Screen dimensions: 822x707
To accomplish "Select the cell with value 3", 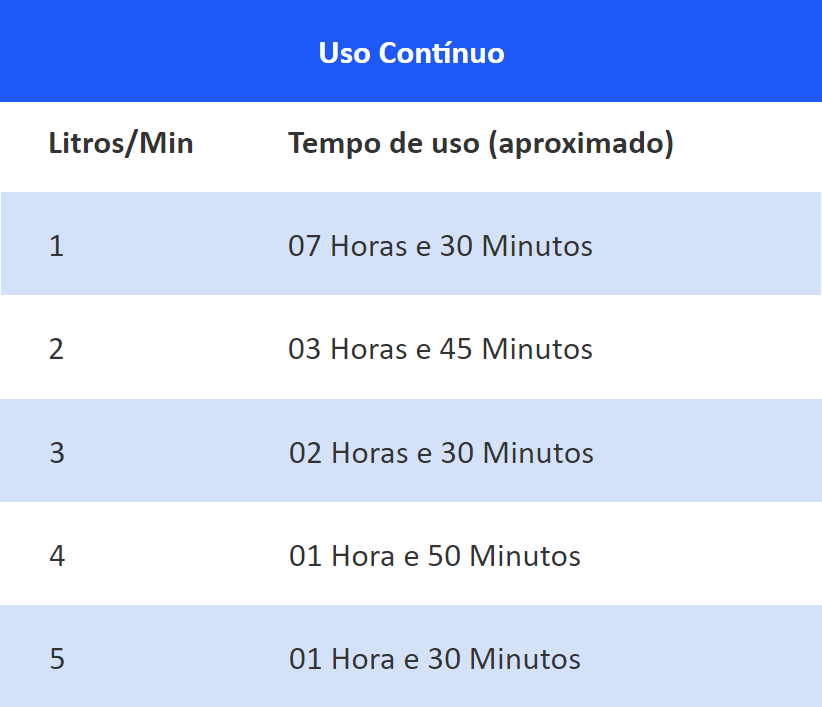I will 57,453.
